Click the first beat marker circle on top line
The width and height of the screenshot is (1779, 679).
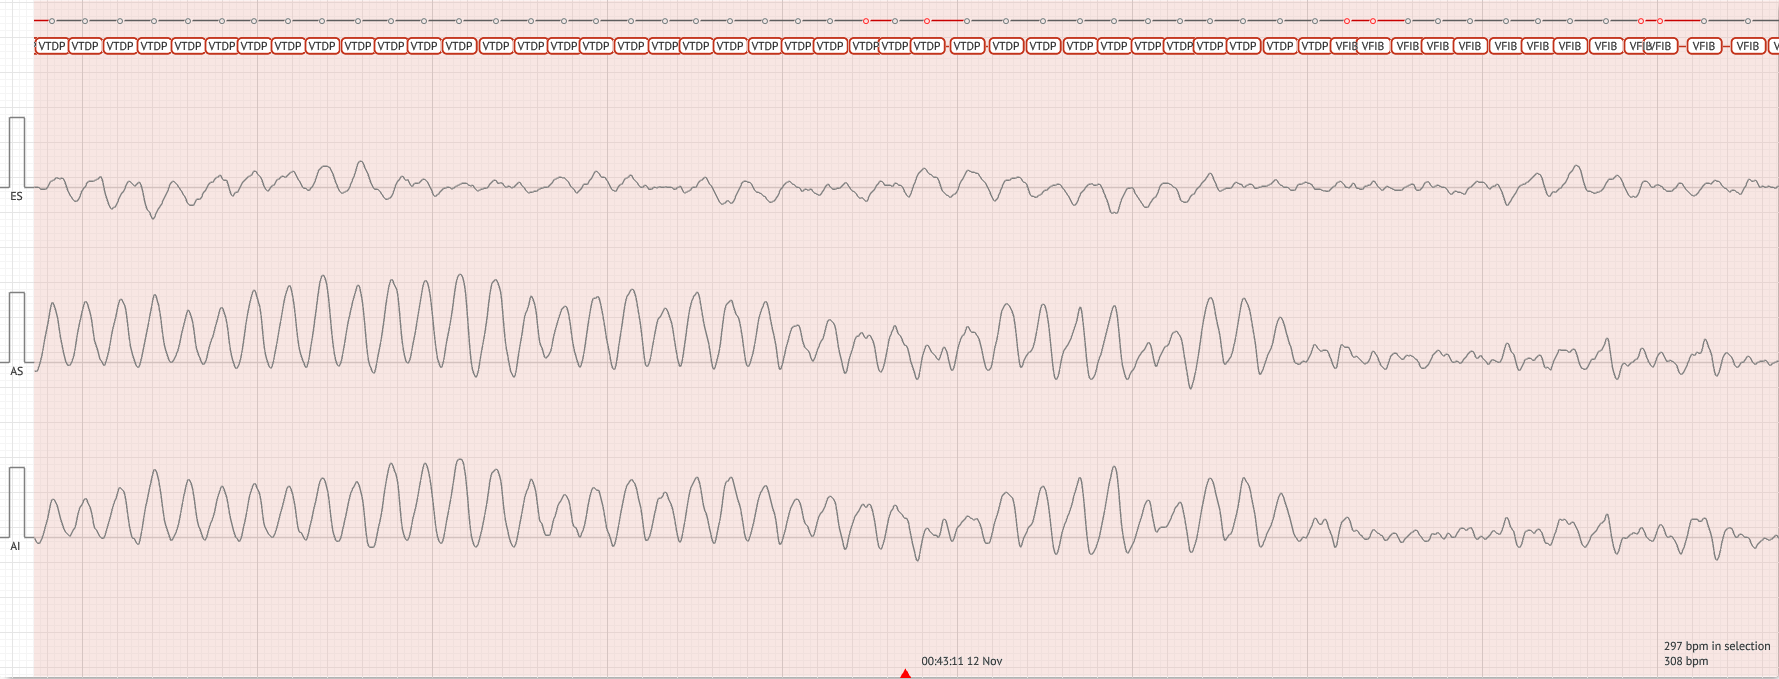pyautogui.click(x=52, y=21)
